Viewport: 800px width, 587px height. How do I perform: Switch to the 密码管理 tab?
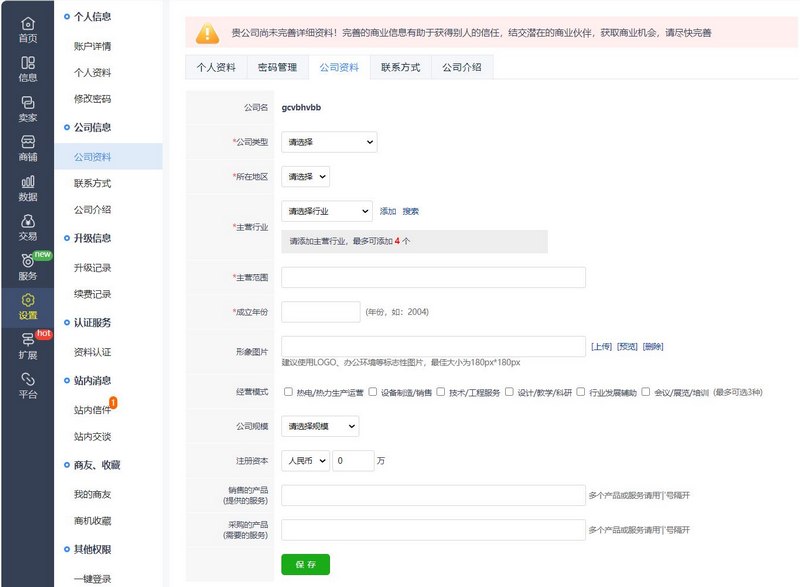click(277, 68)
